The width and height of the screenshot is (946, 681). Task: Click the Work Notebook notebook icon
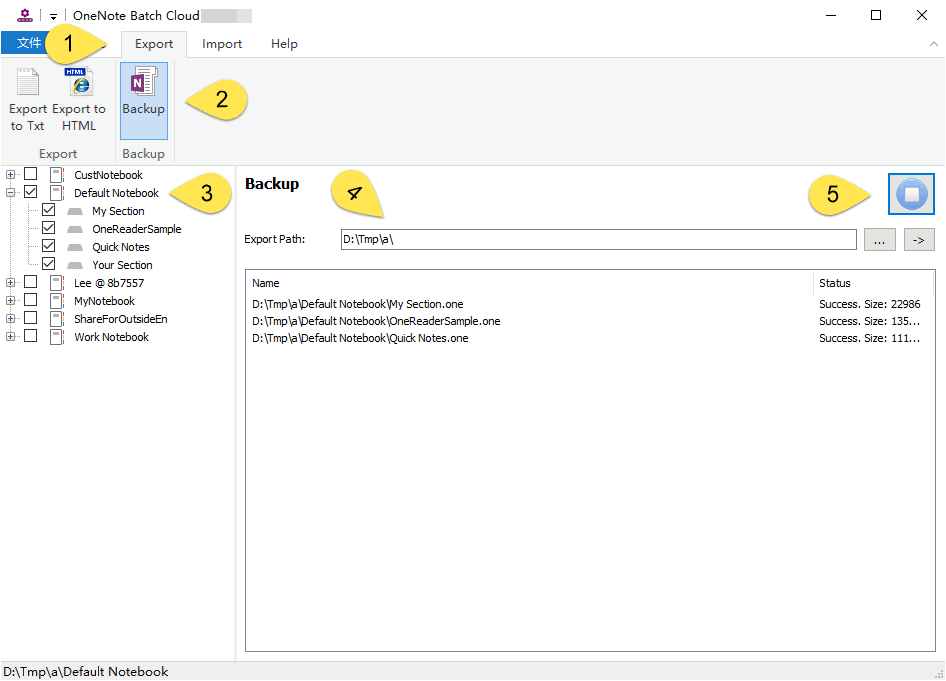pyautogui.click(x=57, y=337)
